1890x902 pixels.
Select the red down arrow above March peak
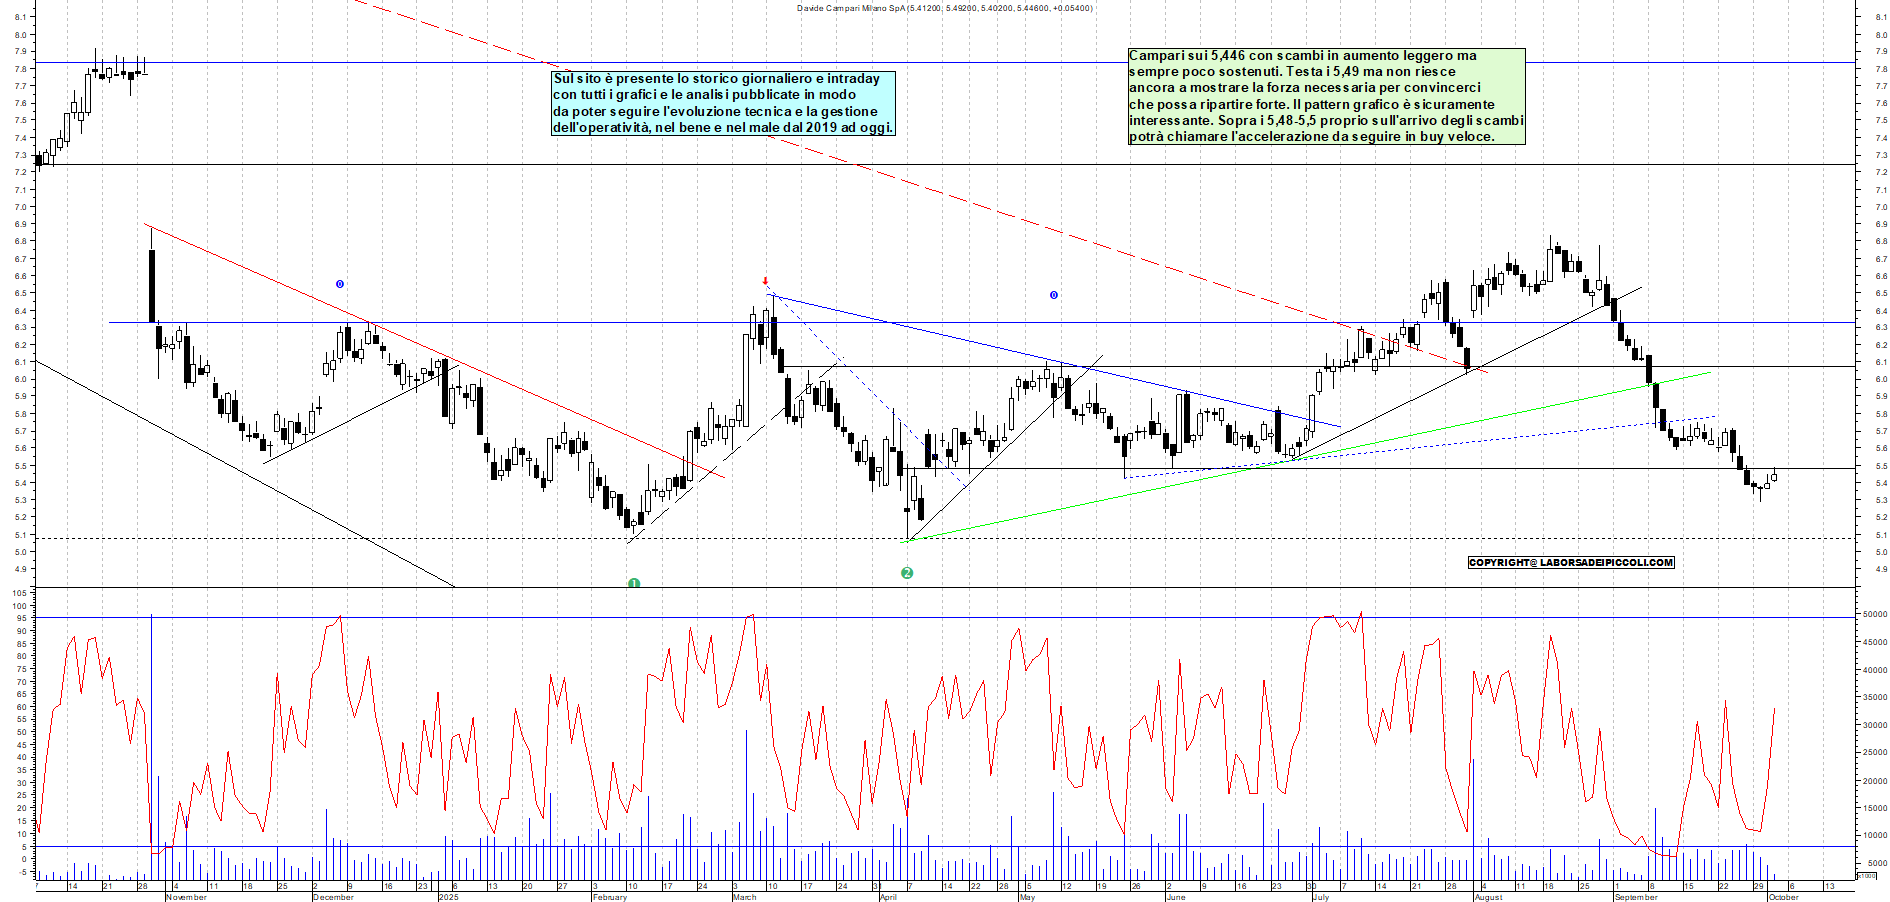coord(765,282)
